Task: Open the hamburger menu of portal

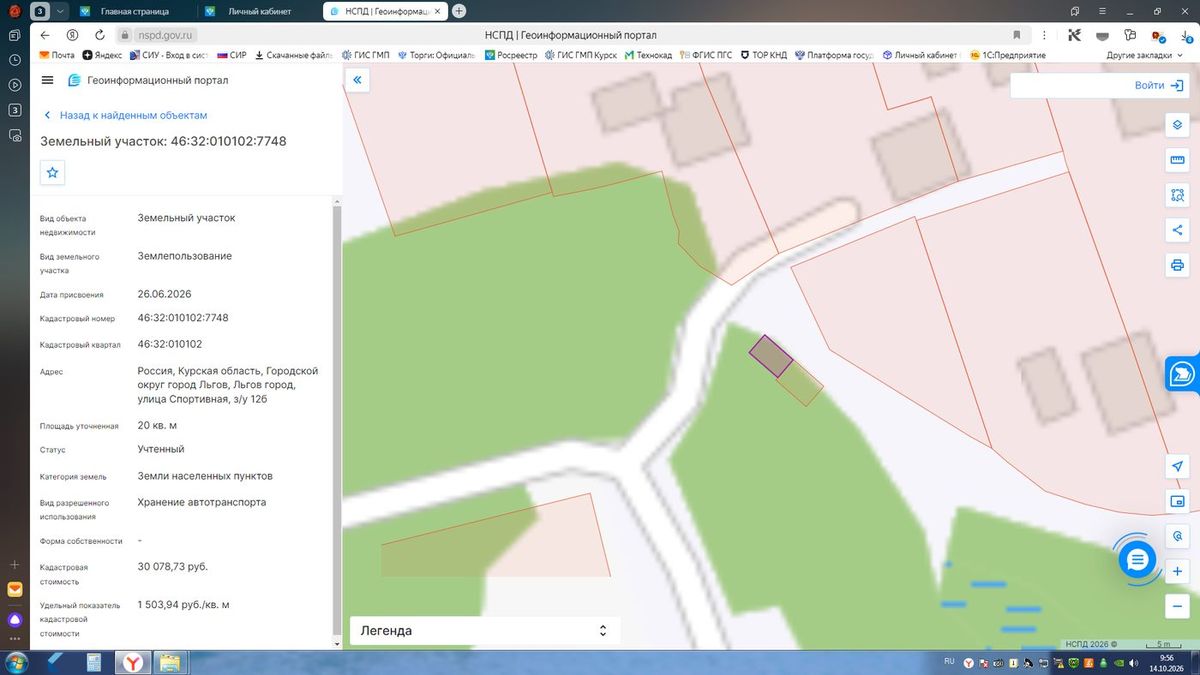Action: point(48,80)
